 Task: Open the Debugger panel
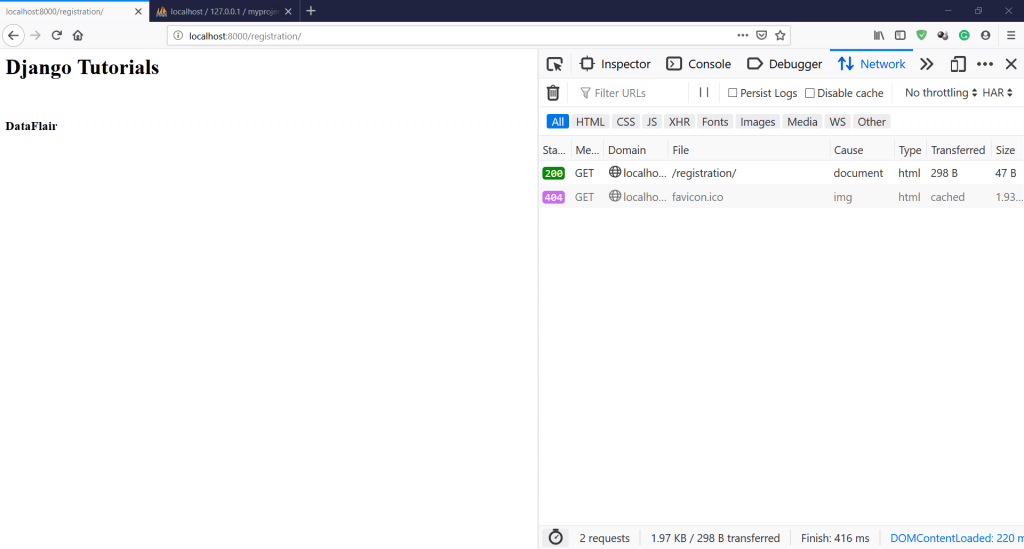784,64
